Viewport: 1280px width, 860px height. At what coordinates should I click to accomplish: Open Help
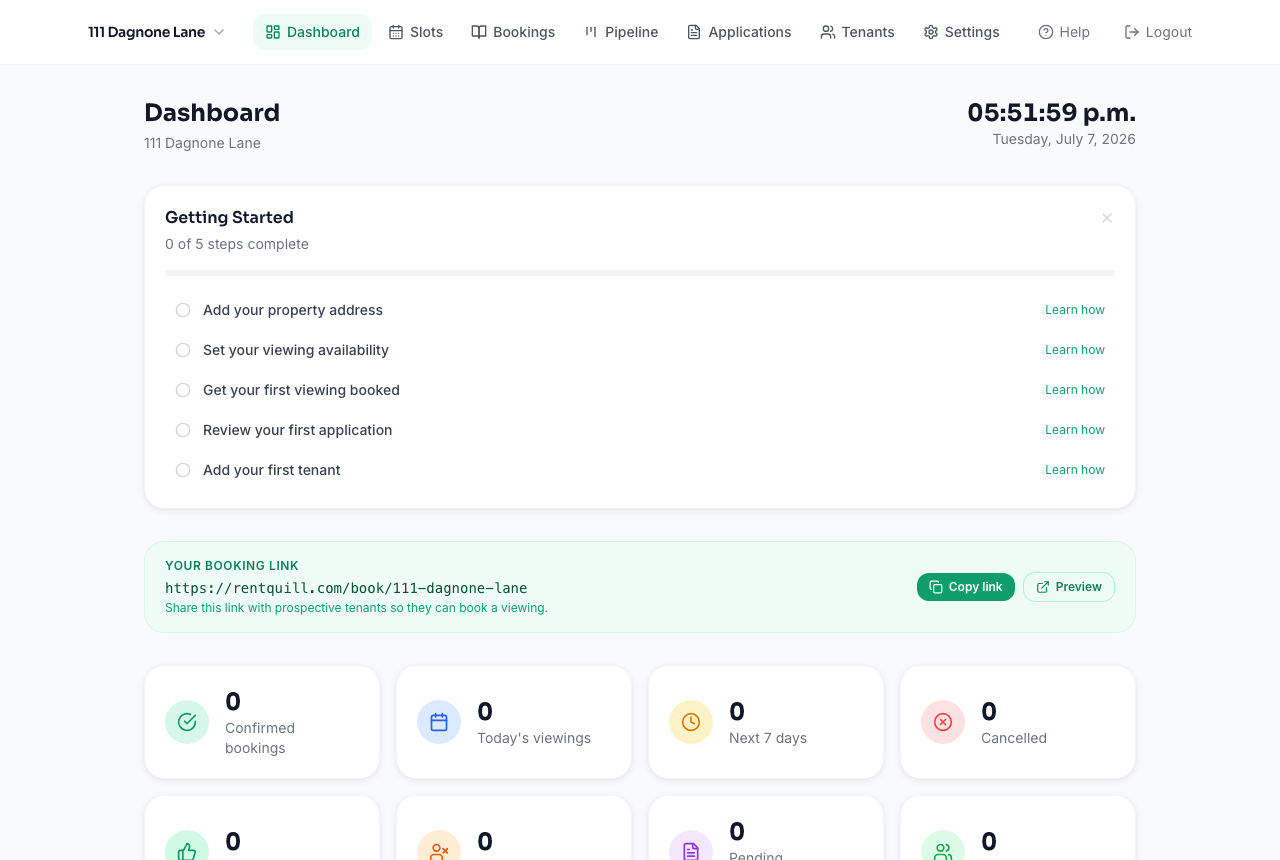coord(1064,32)
